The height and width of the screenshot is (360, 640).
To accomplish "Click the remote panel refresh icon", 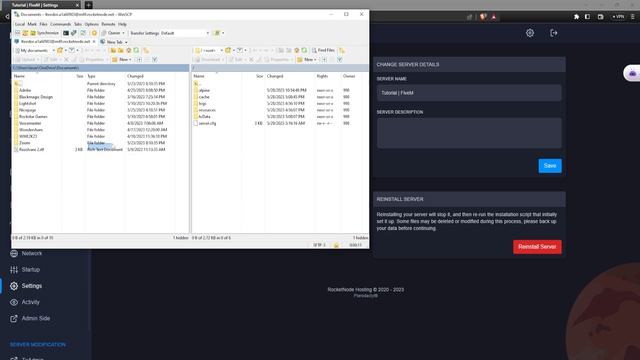I will 304,51.
